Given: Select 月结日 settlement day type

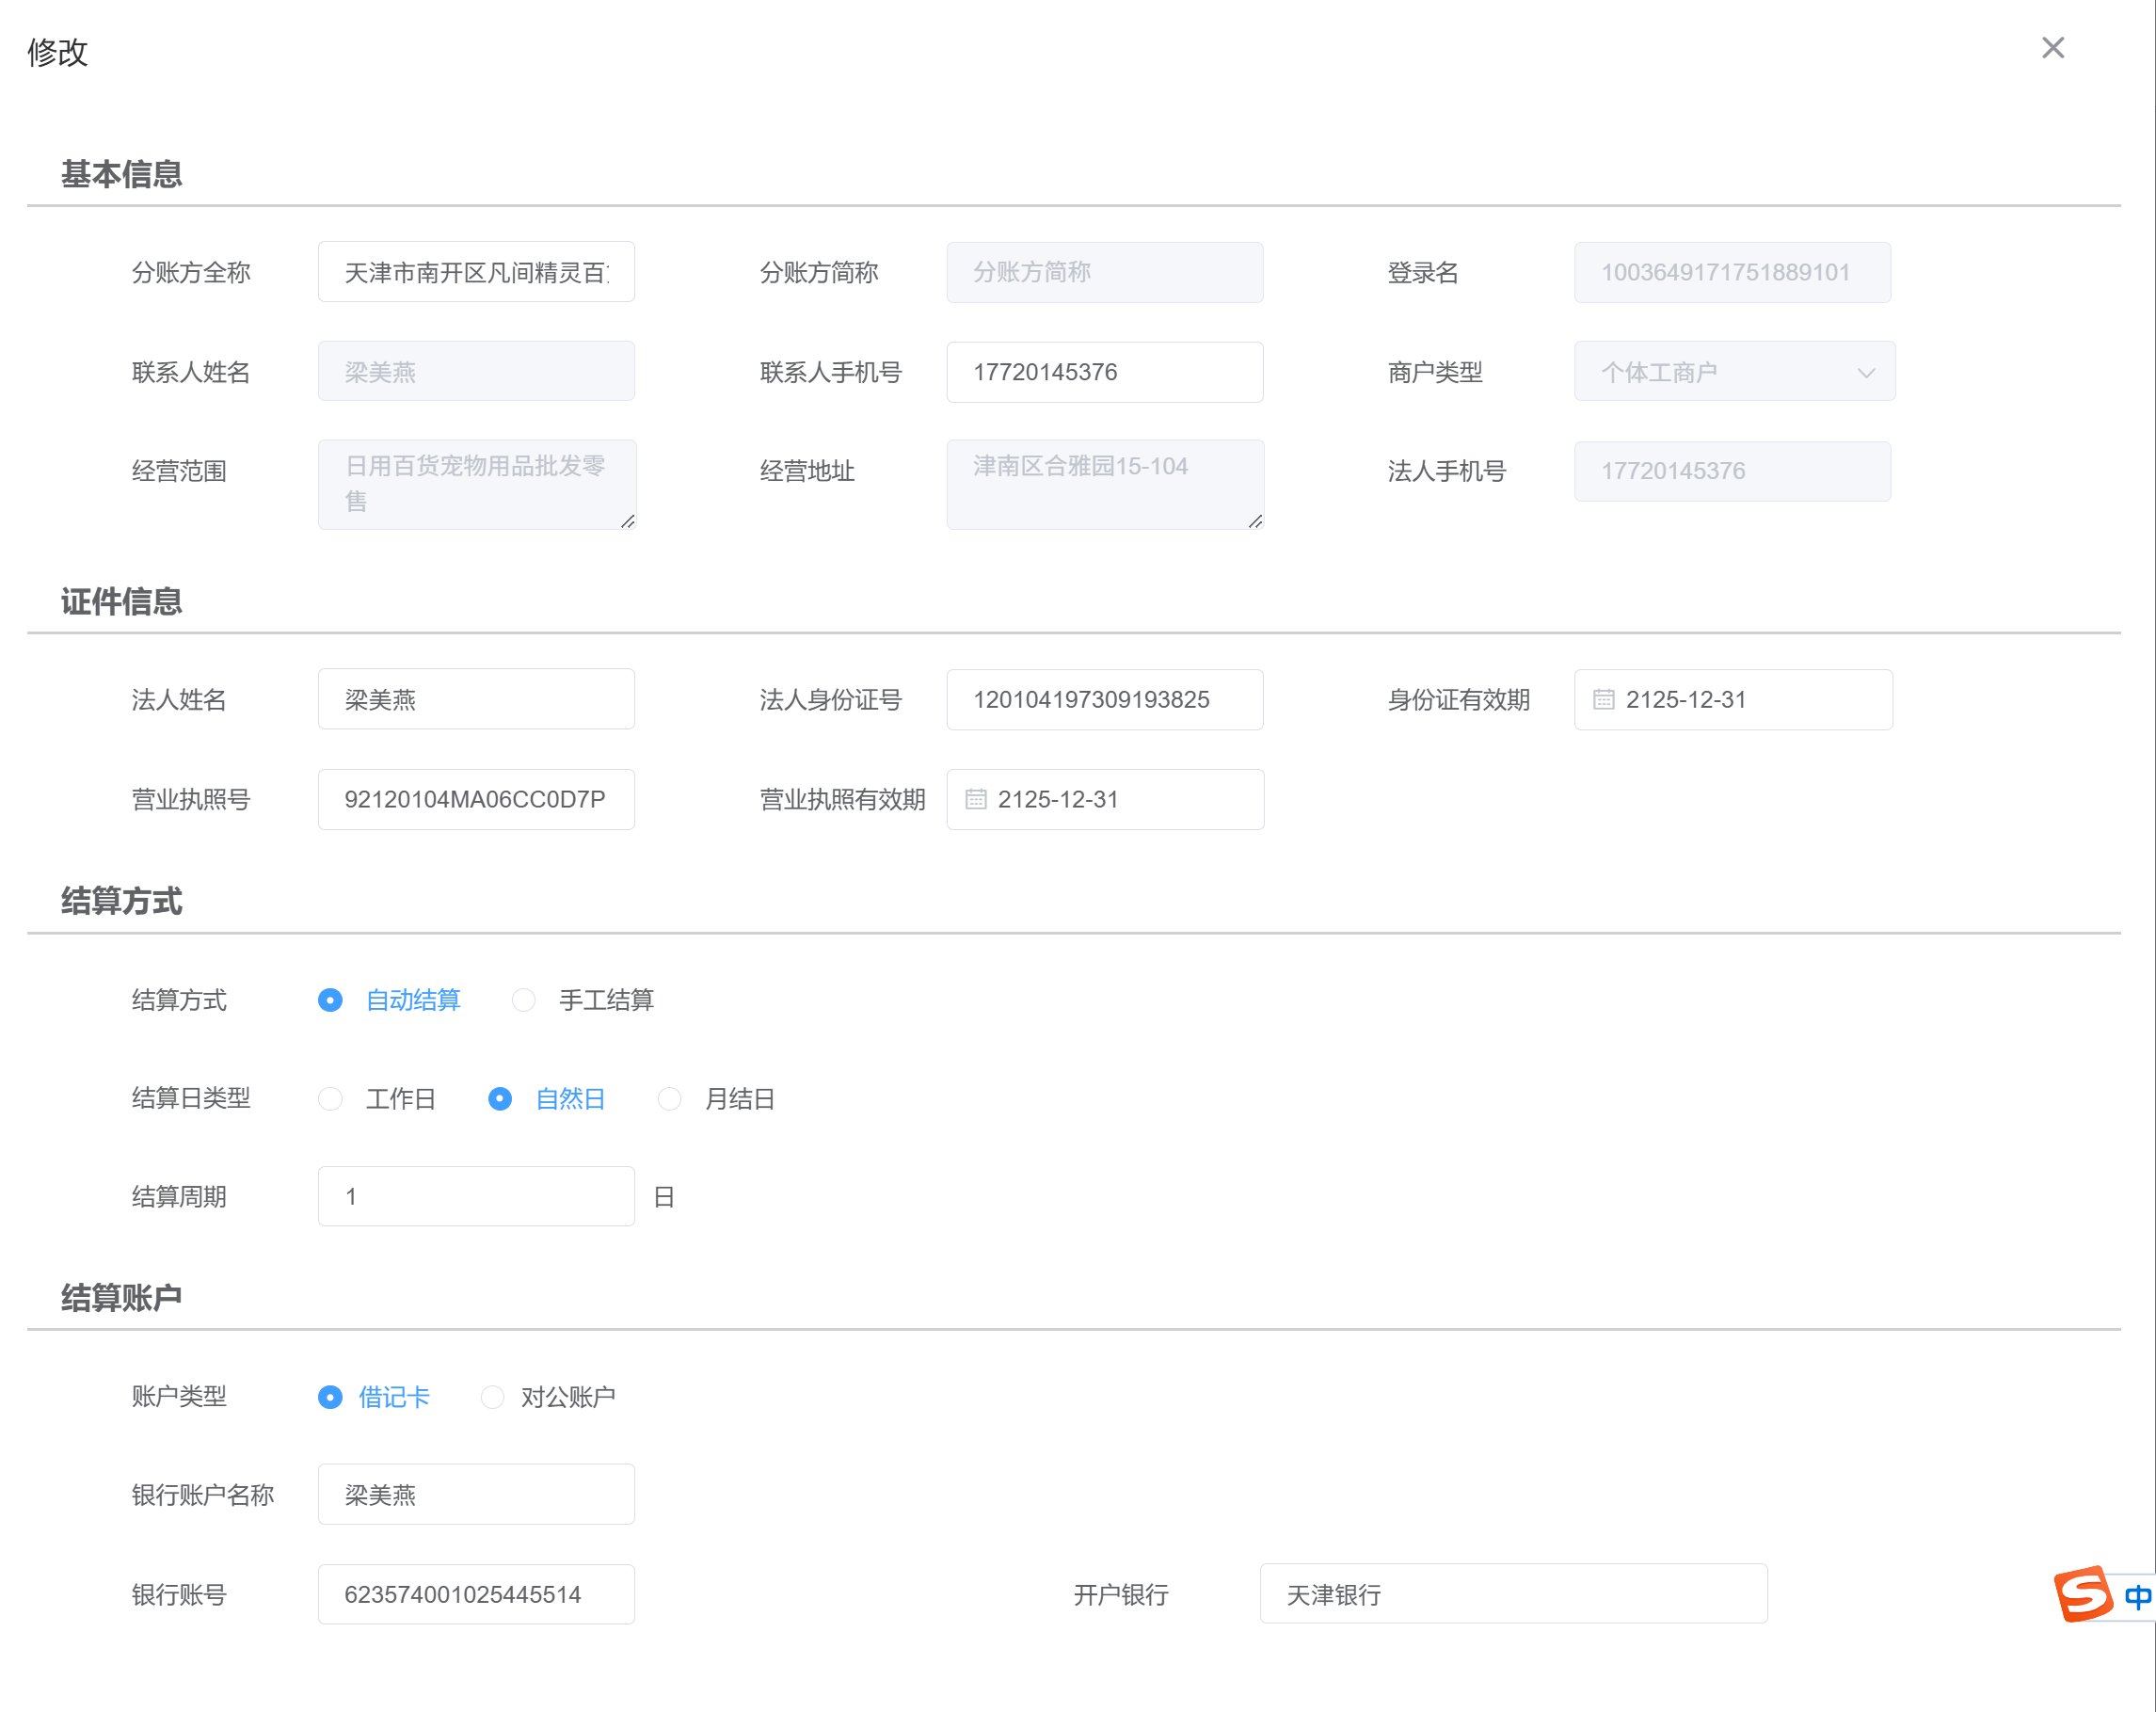Looking at the screenshot, I should click(669, 1099).
